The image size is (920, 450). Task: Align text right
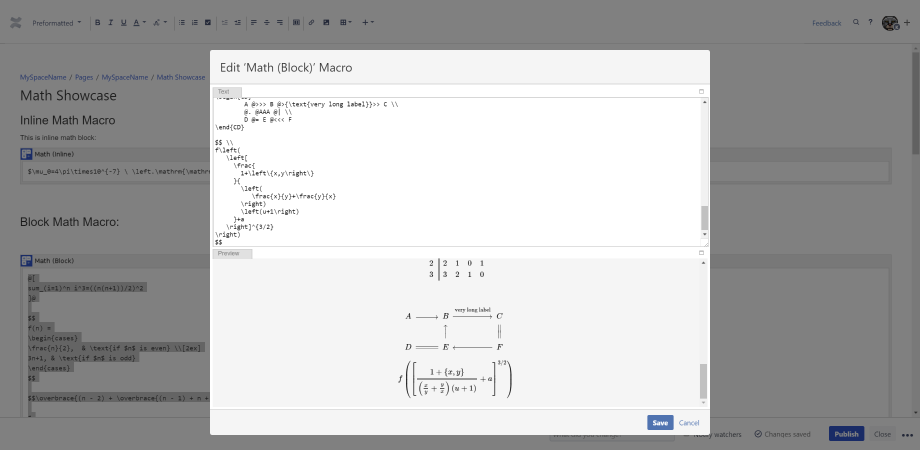pyautogui.click(x=280, y=23)
